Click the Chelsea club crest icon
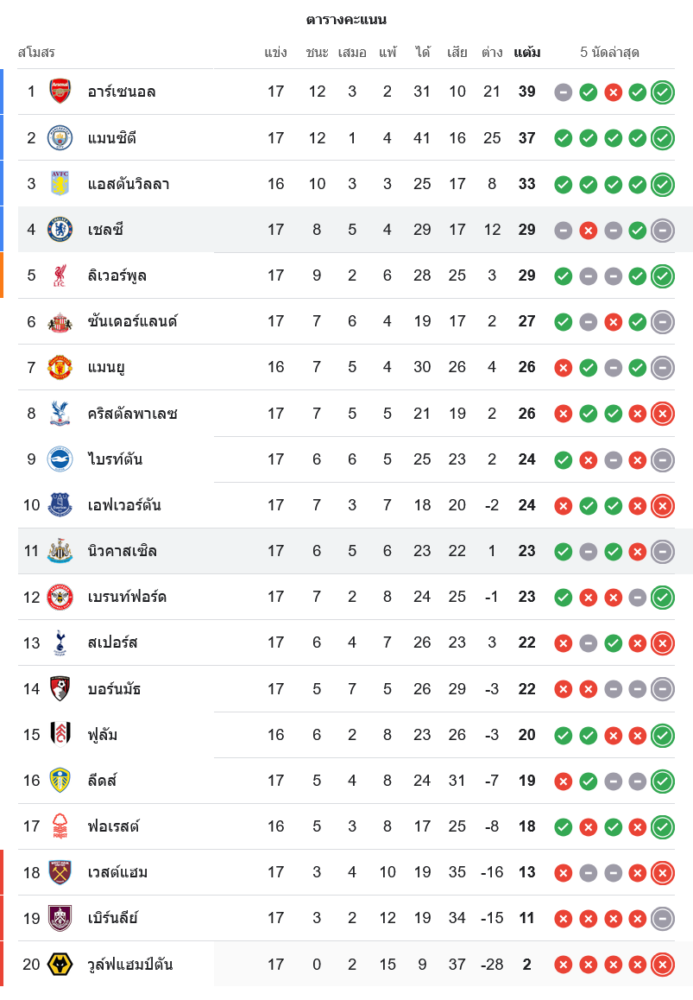 pos(60,230)
